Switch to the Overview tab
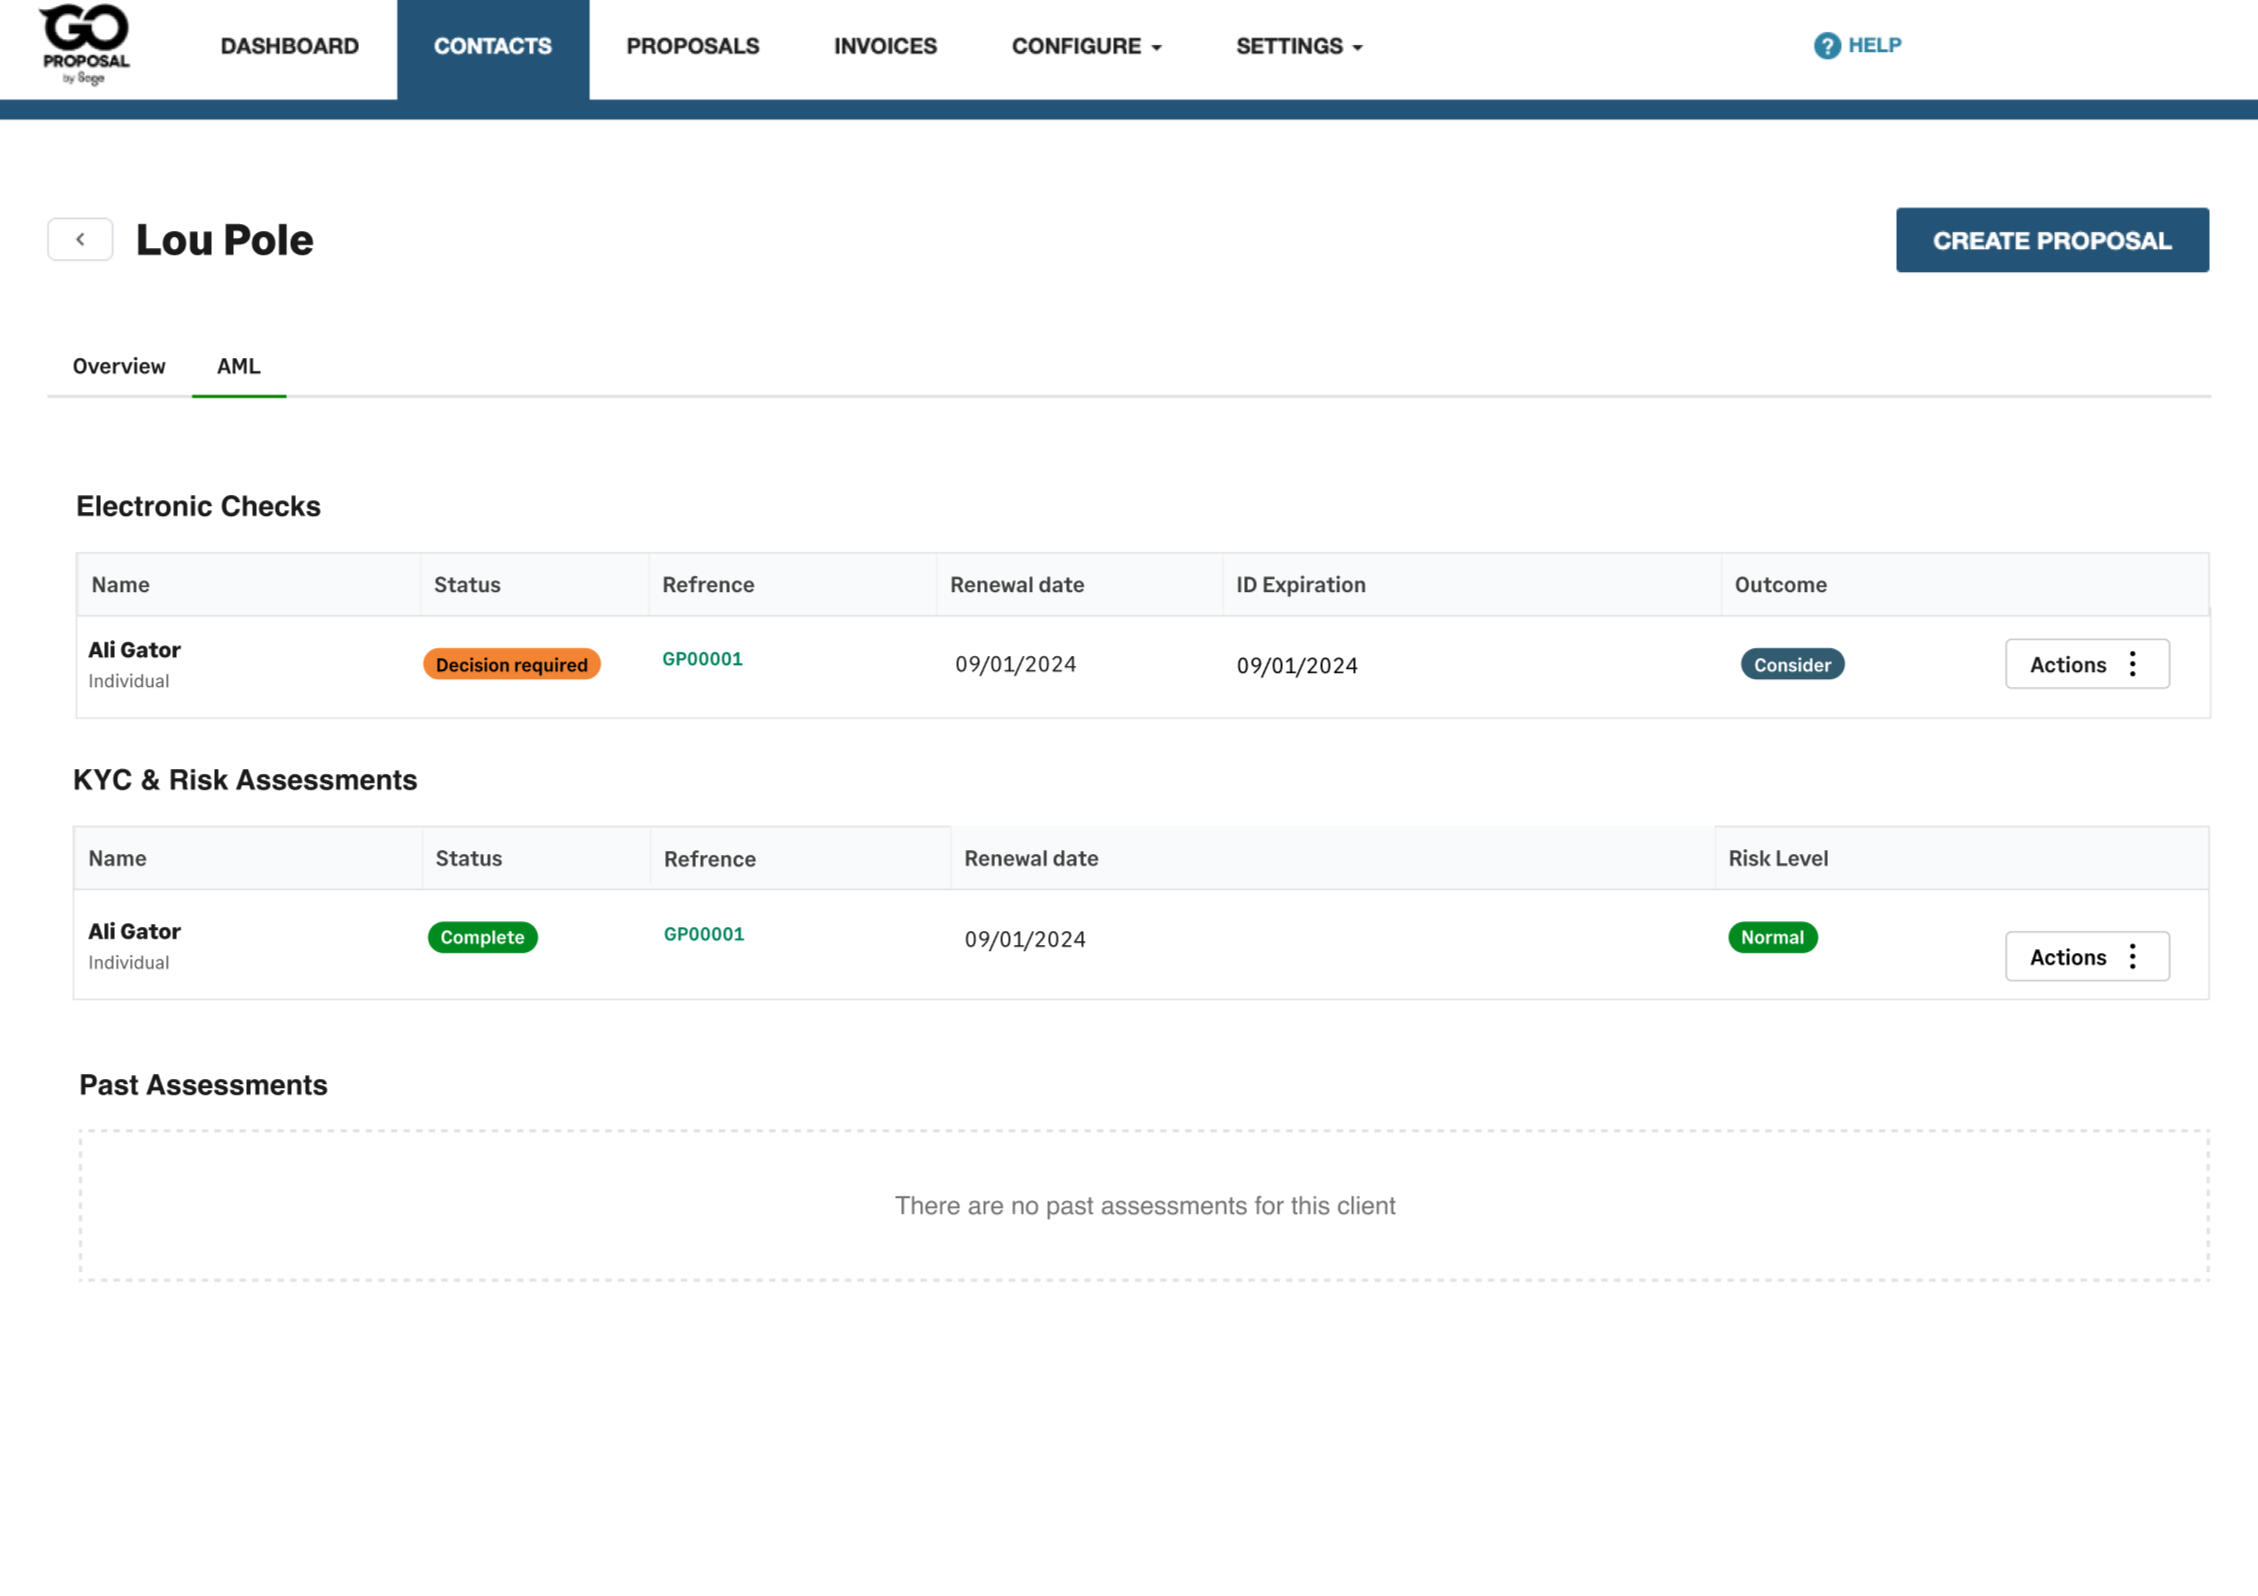2258x1596 pixels. point(119,366)
